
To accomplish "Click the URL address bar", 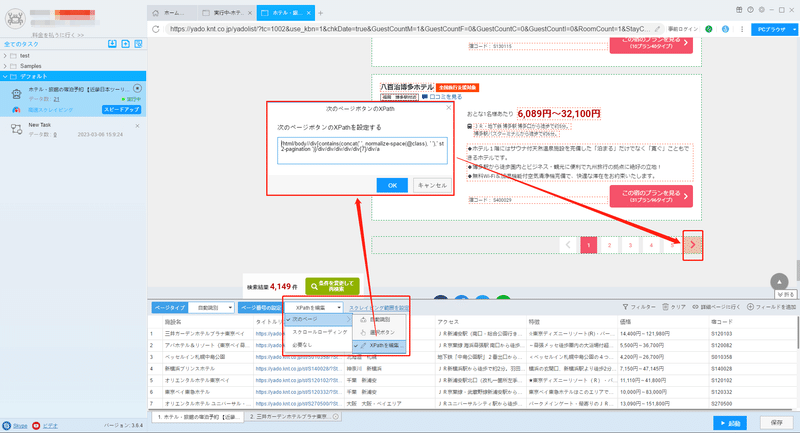I will (410, 29).
